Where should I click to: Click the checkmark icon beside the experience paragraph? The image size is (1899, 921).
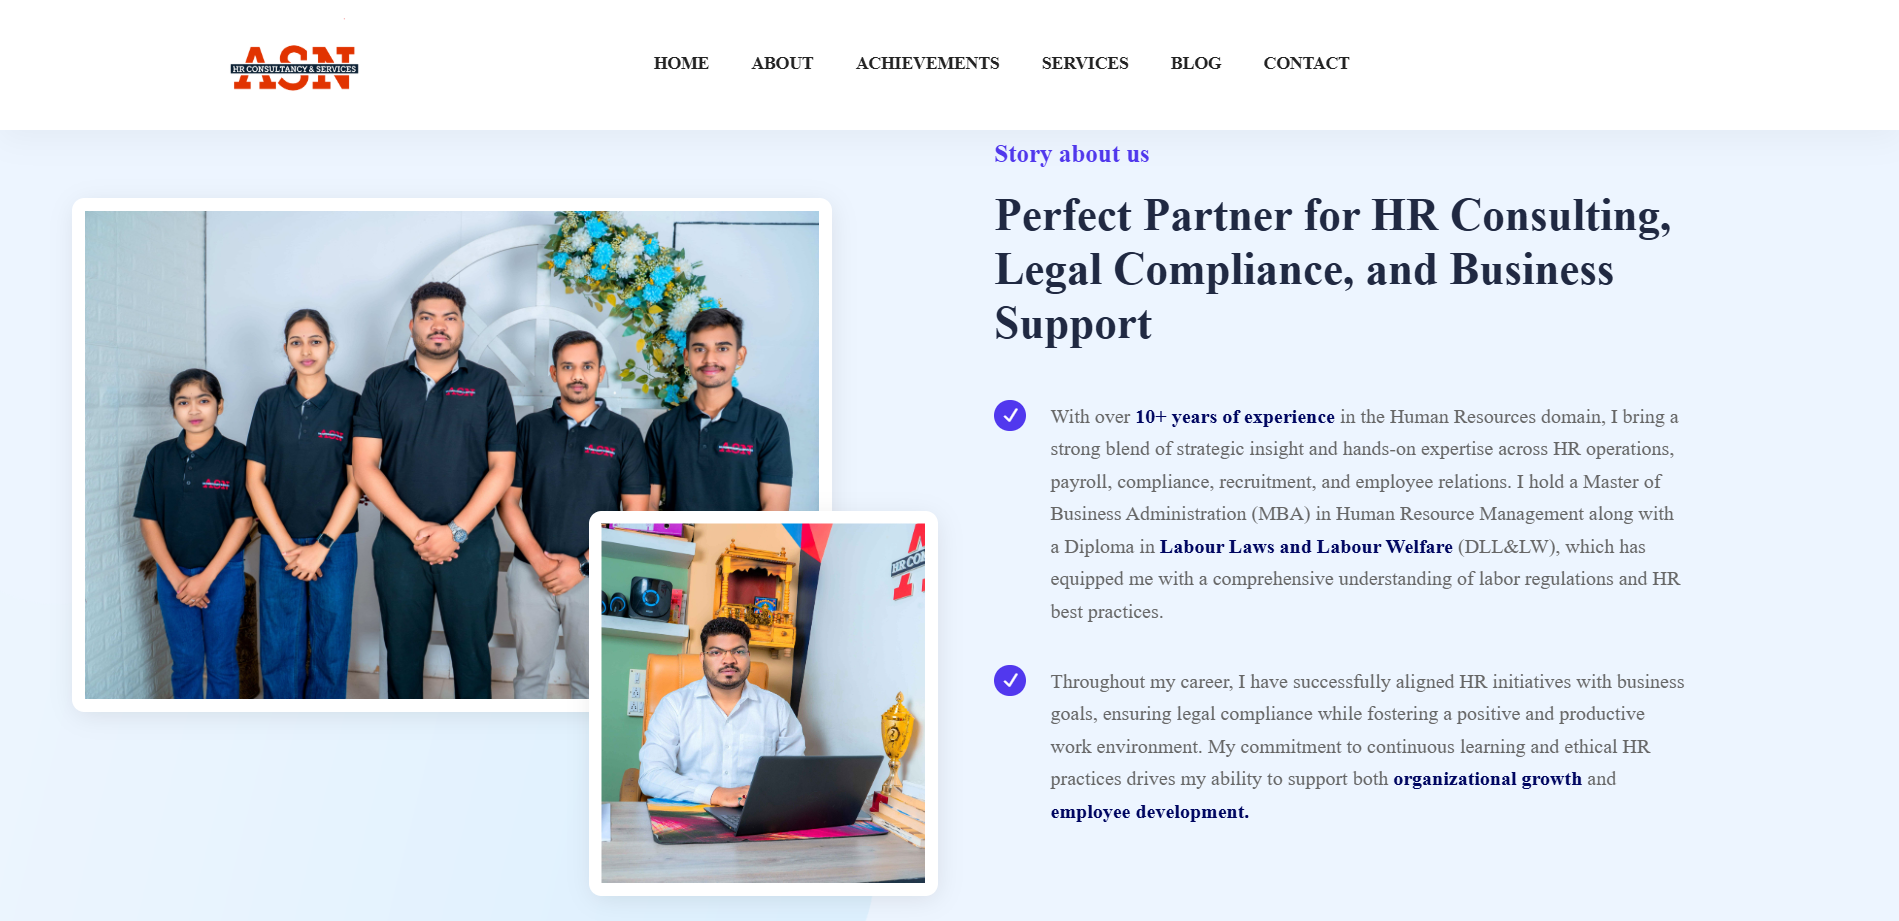coord(1010,415)
